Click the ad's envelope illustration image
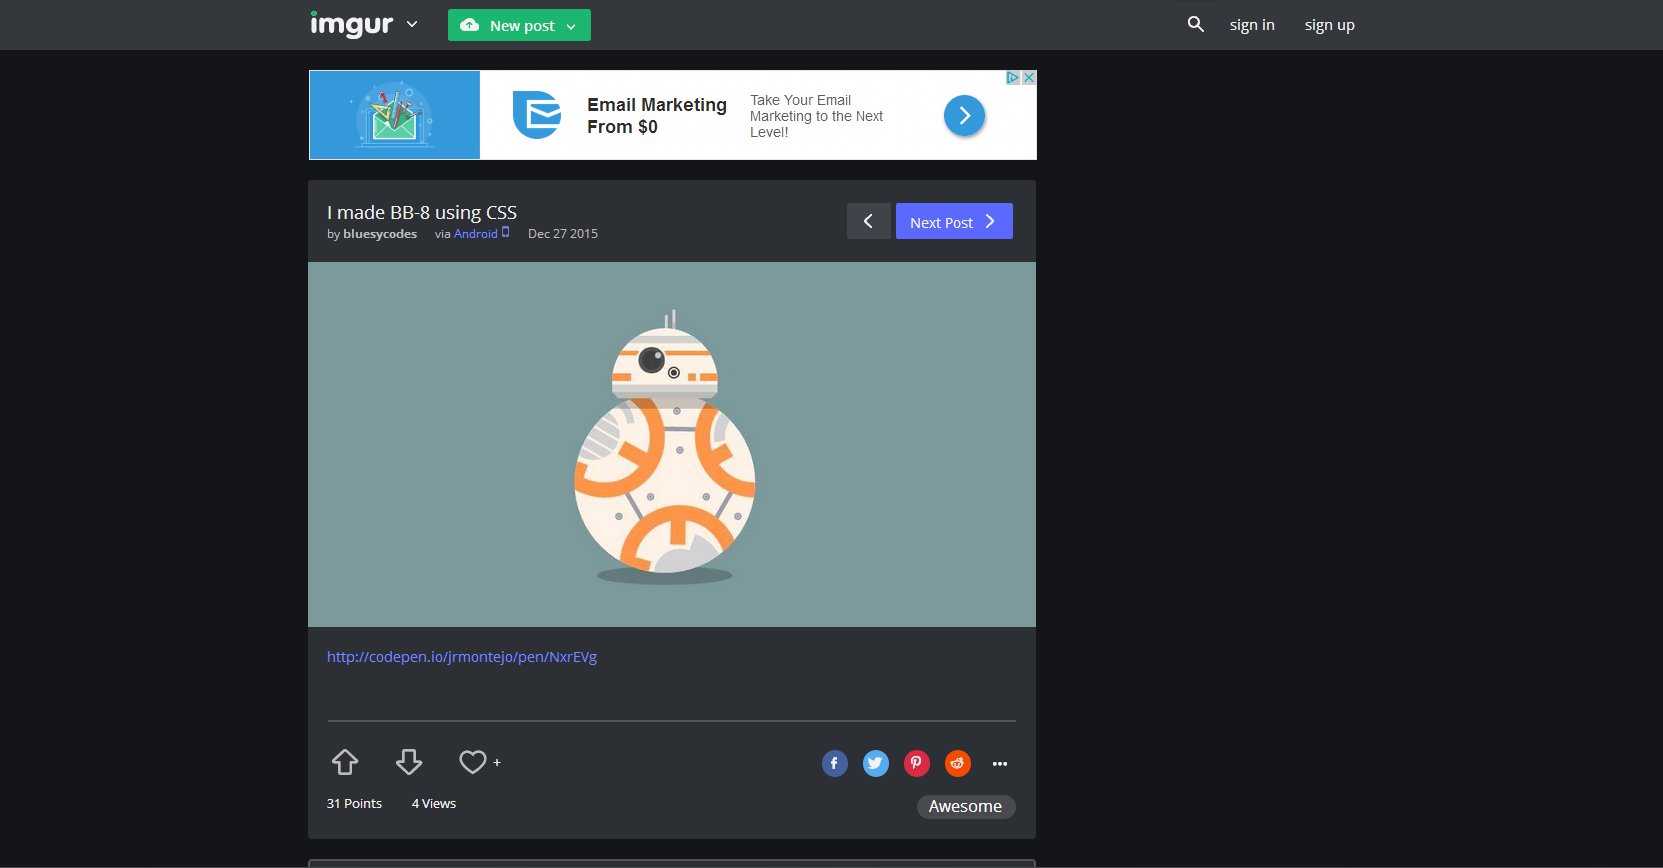 pos(395,115)
